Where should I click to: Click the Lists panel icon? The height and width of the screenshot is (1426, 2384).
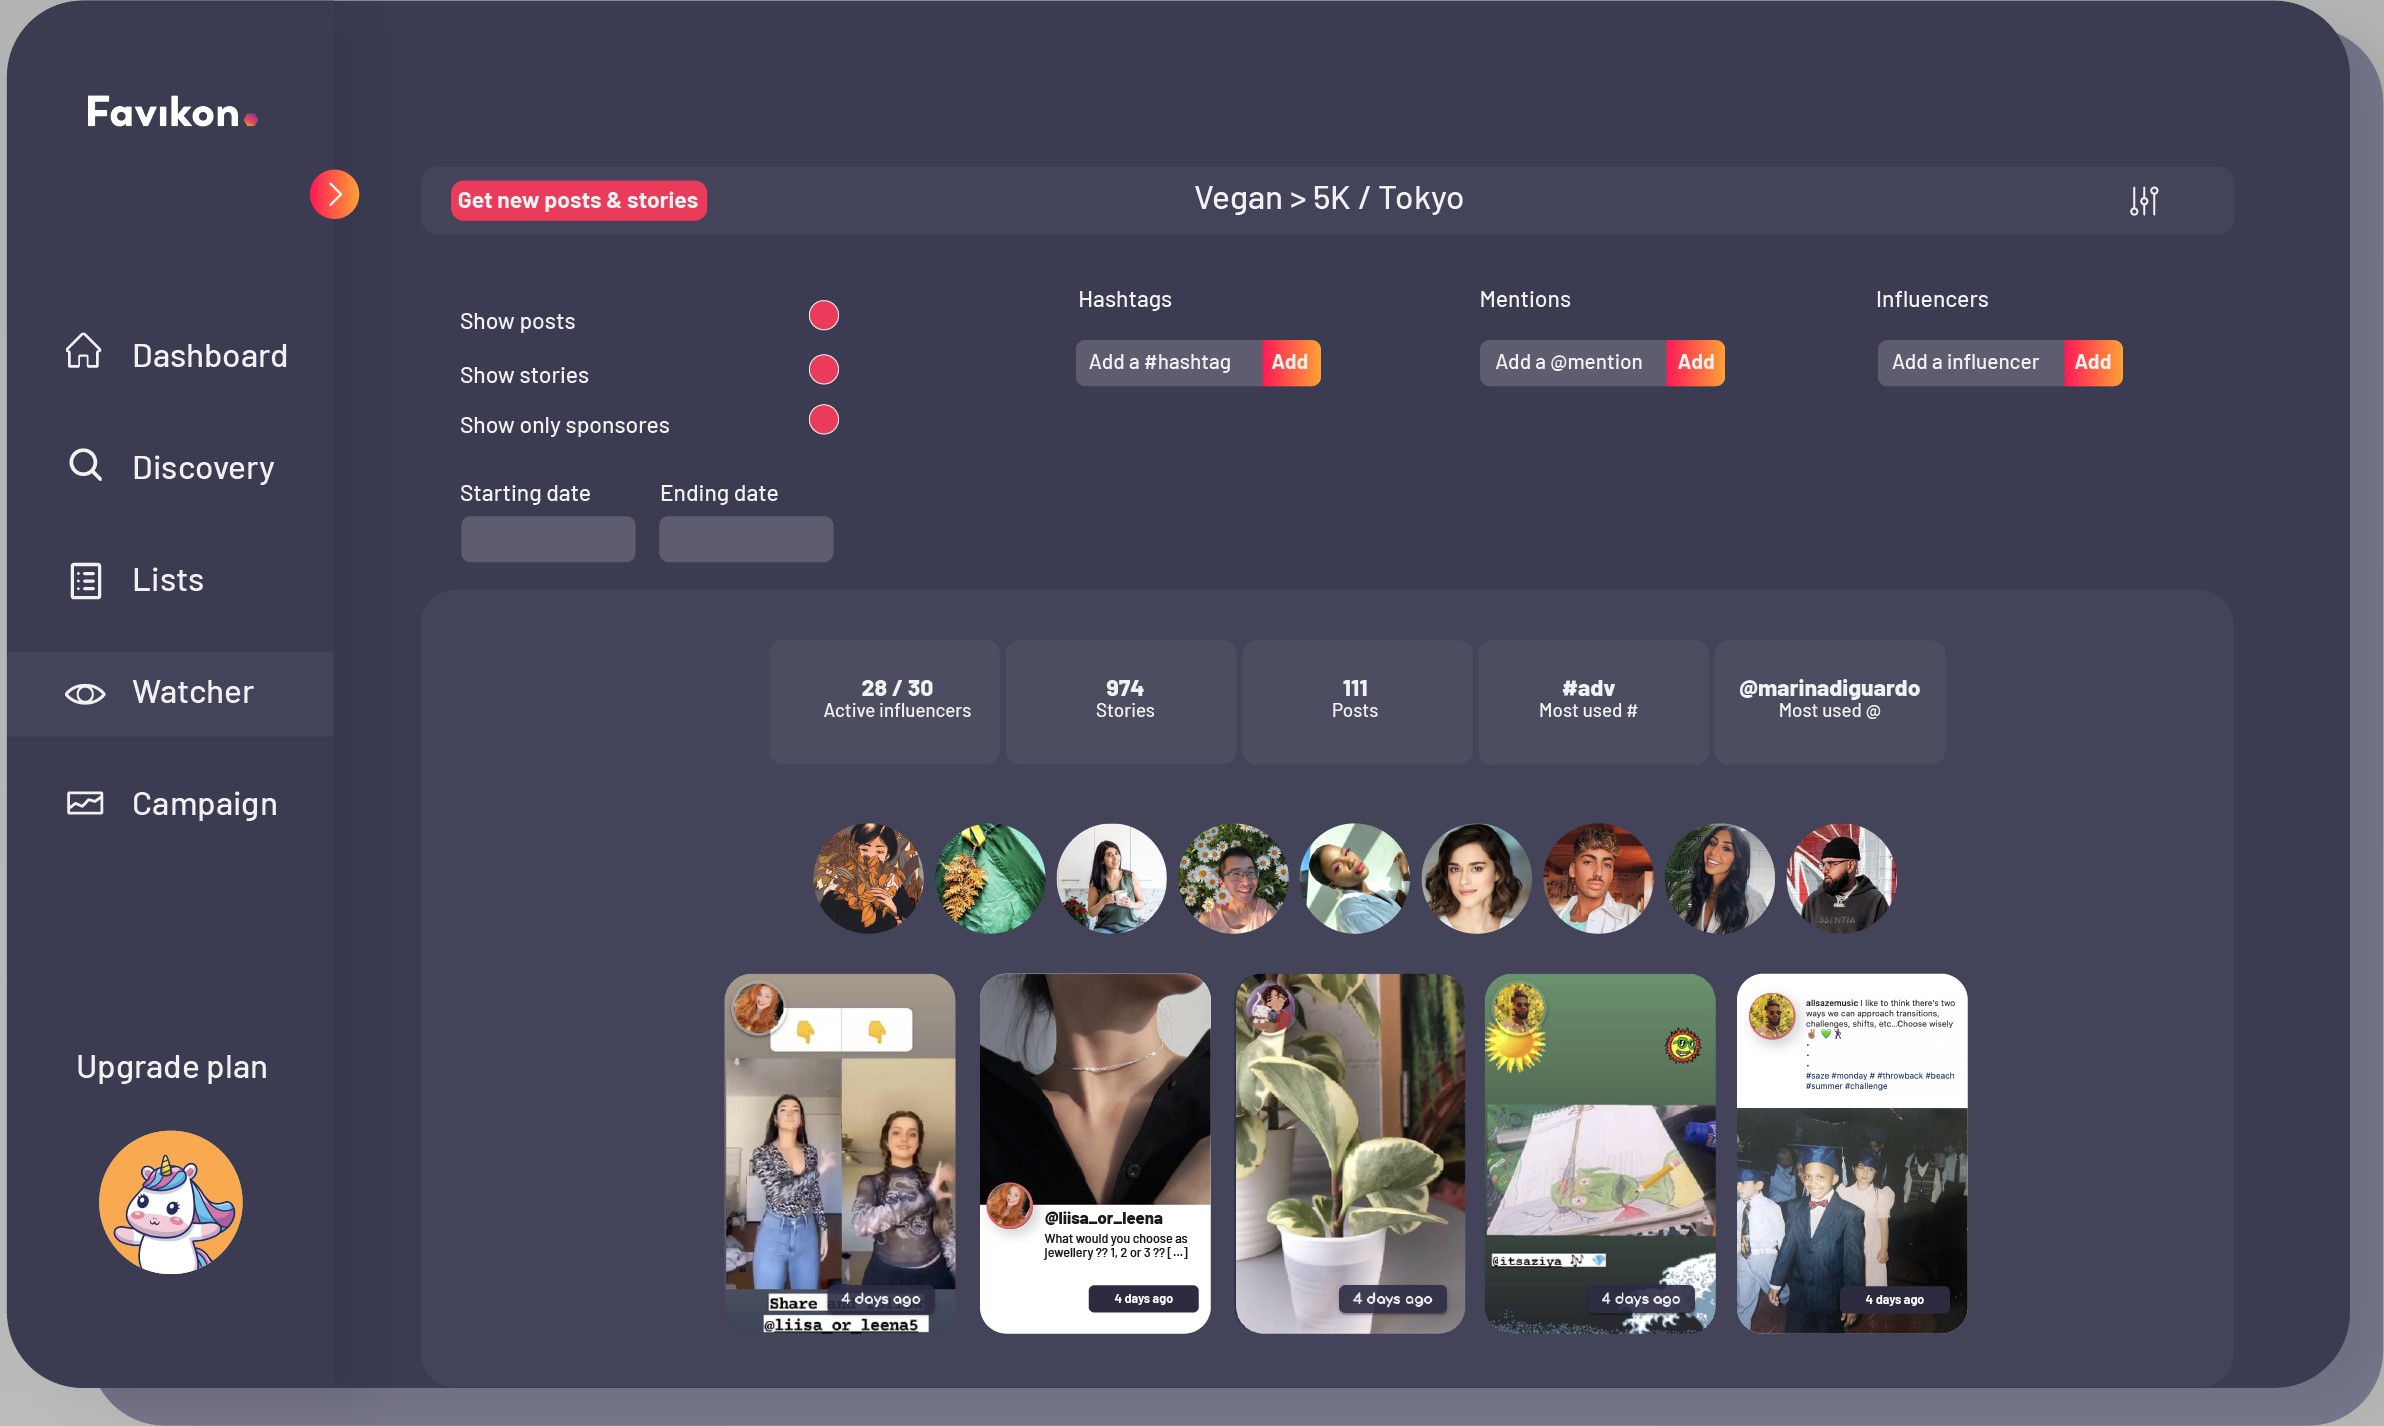click(85, 579)
